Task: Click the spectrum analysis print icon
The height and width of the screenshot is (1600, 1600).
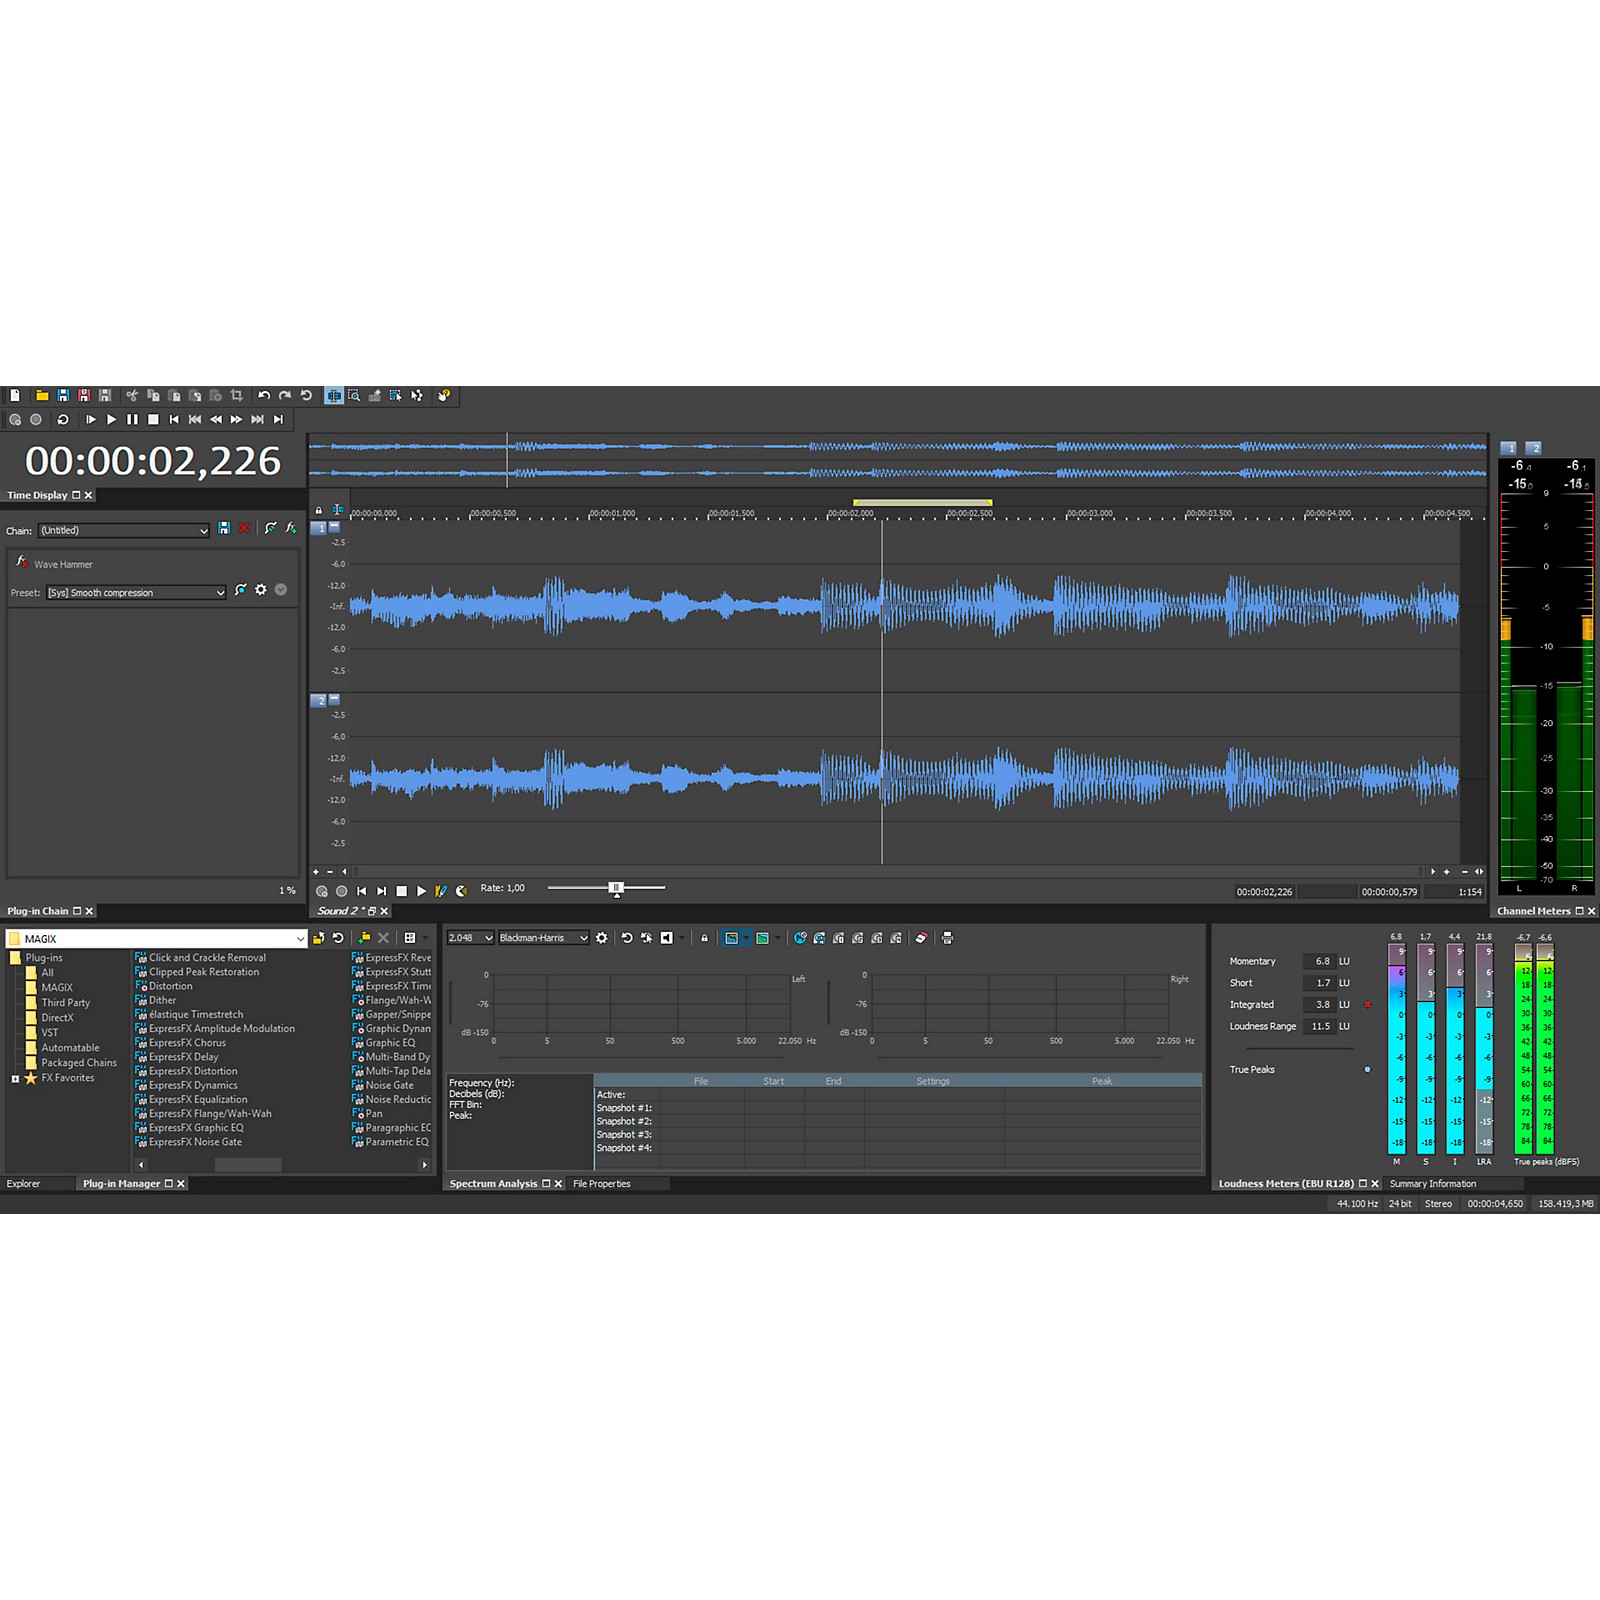Action: tap(947, 938)
